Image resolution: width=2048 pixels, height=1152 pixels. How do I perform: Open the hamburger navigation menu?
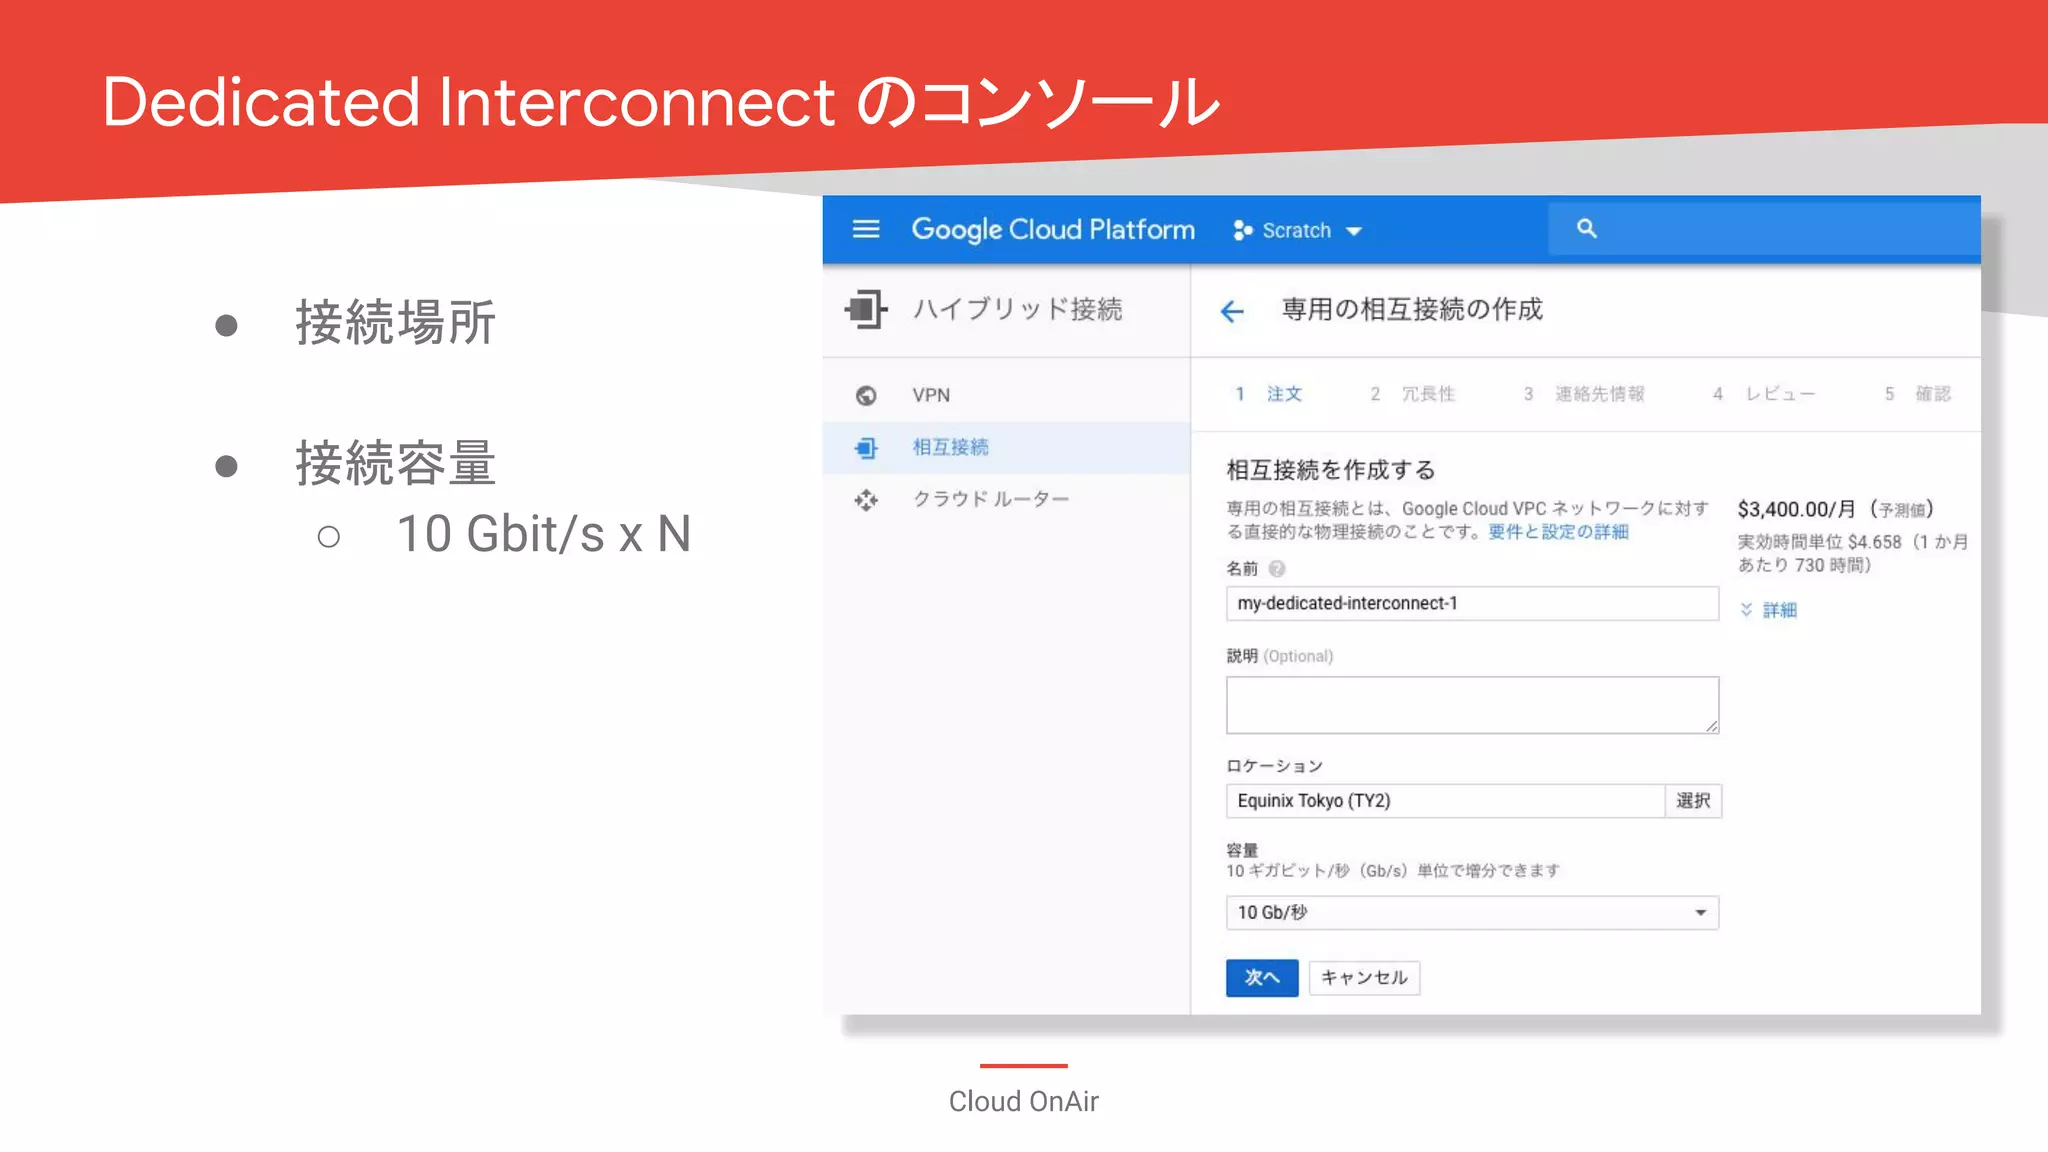click(866, 229)
